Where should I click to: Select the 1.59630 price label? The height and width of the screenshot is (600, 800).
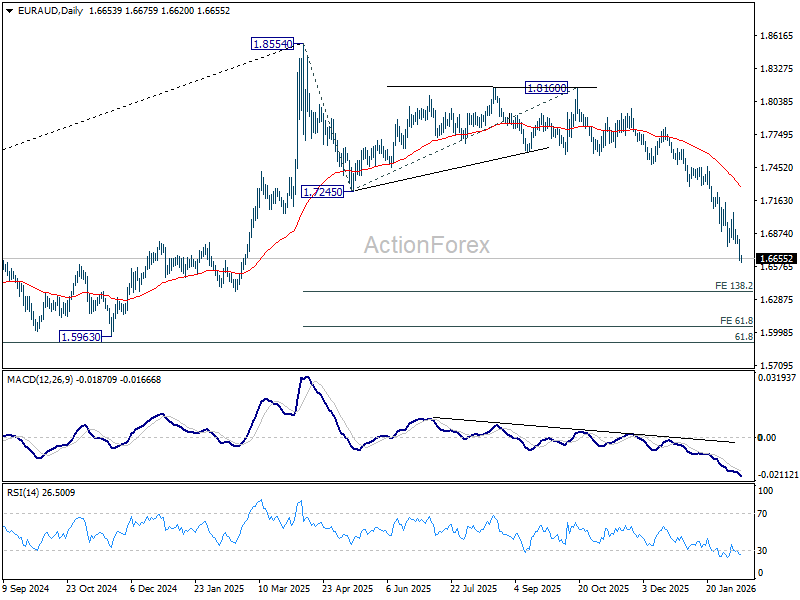81,337
